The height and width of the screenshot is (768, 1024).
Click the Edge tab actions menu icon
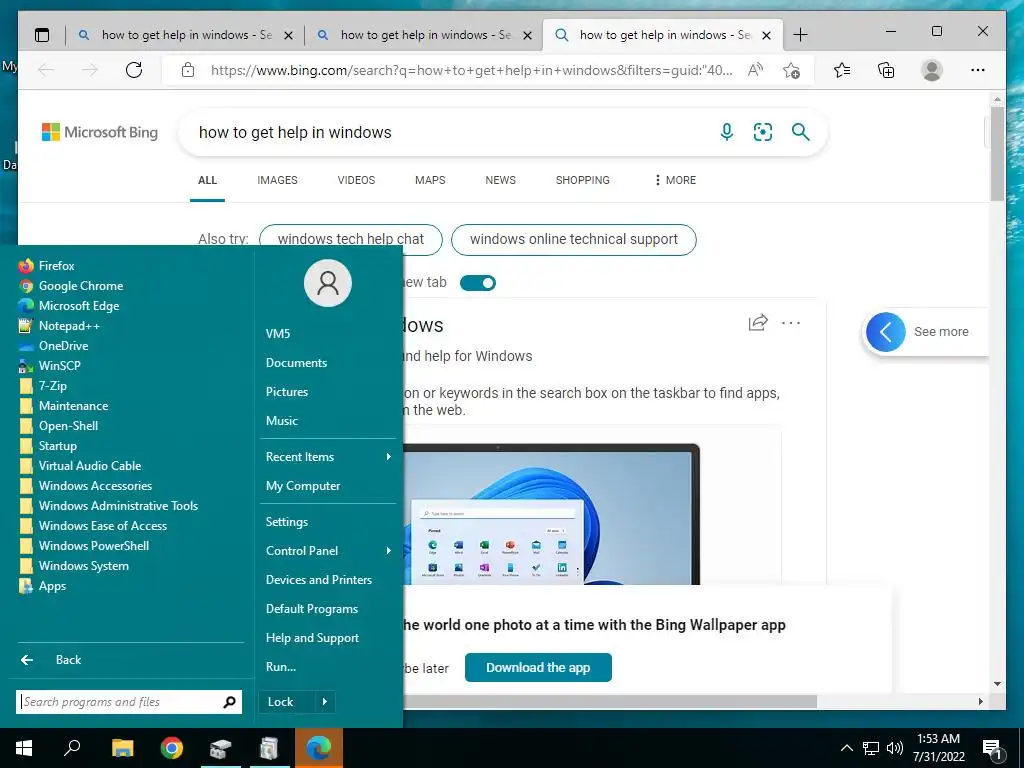(x=42, y=35)
